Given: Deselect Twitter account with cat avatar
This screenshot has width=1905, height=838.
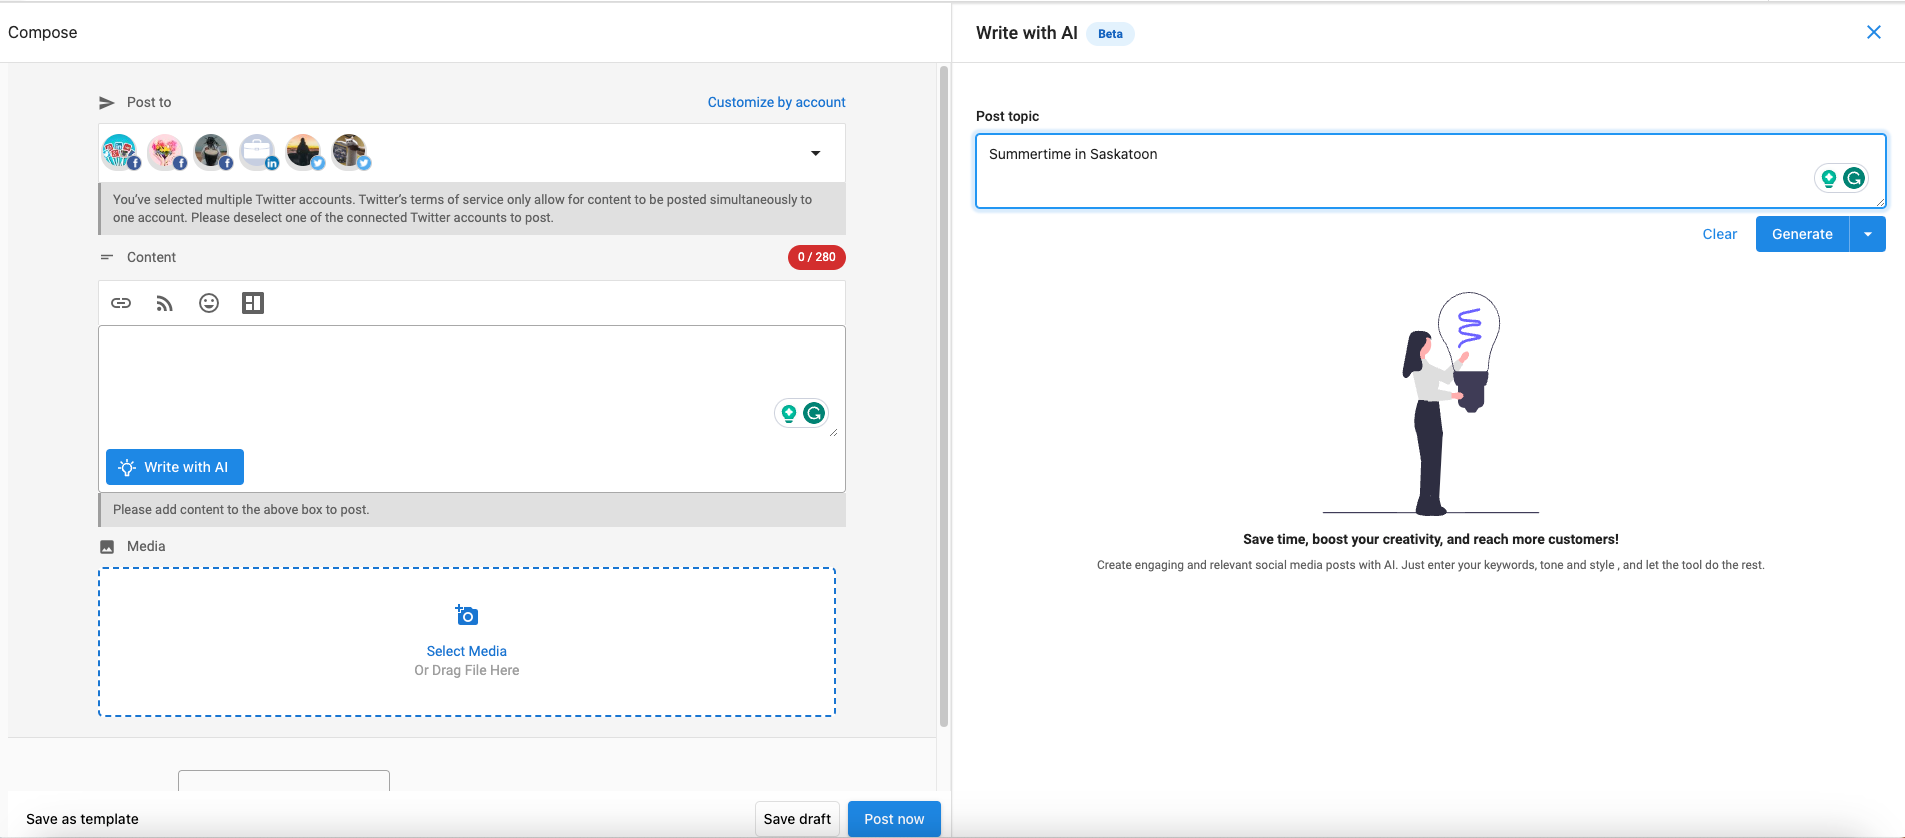Looking at the screenshot, I should (350, 152).
